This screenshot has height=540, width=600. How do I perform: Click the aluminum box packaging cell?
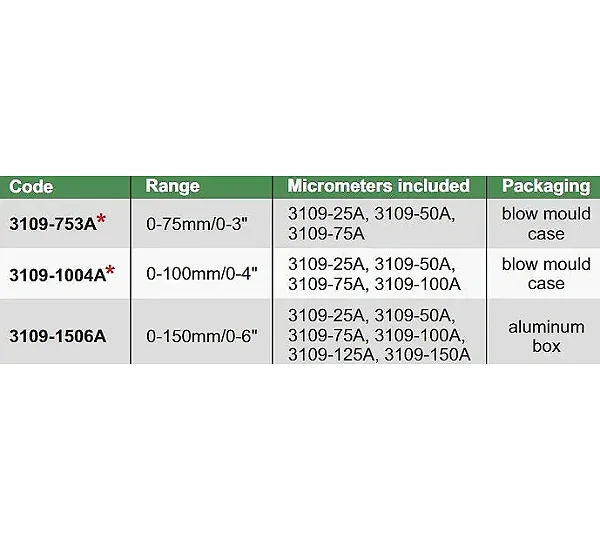click(546, 336)
